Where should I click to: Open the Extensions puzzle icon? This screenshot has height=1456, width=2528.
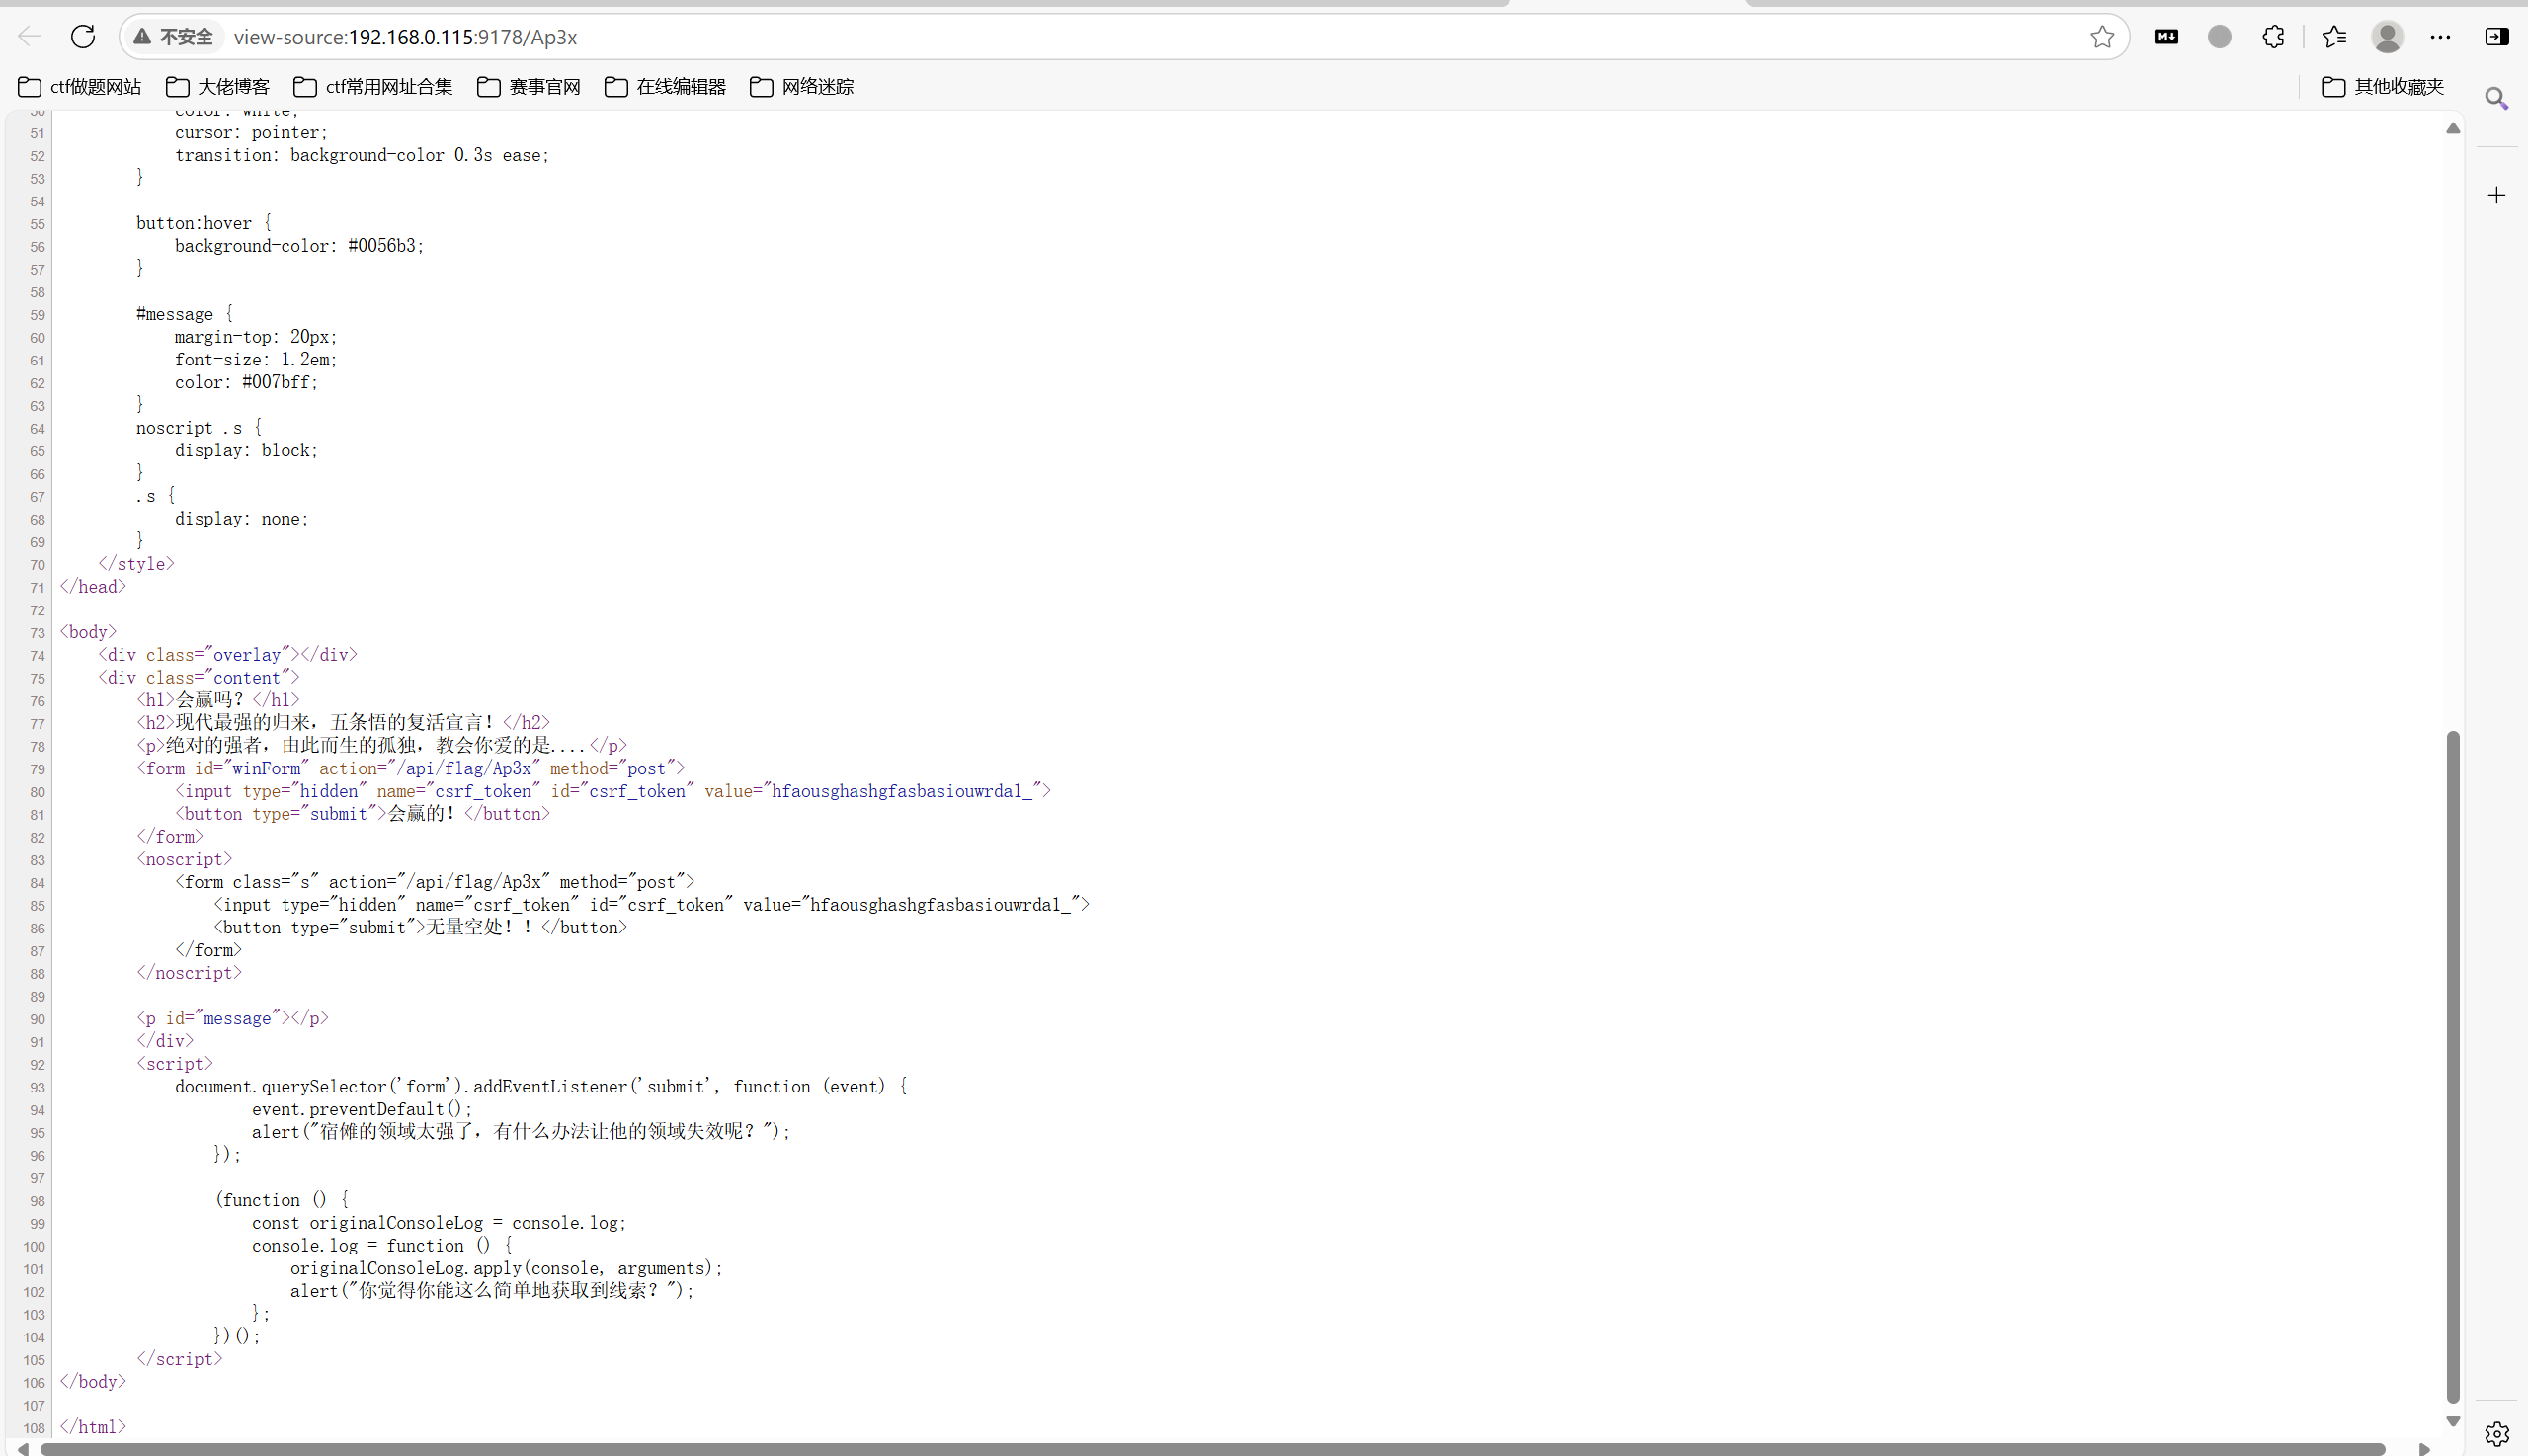point(2273,37)
